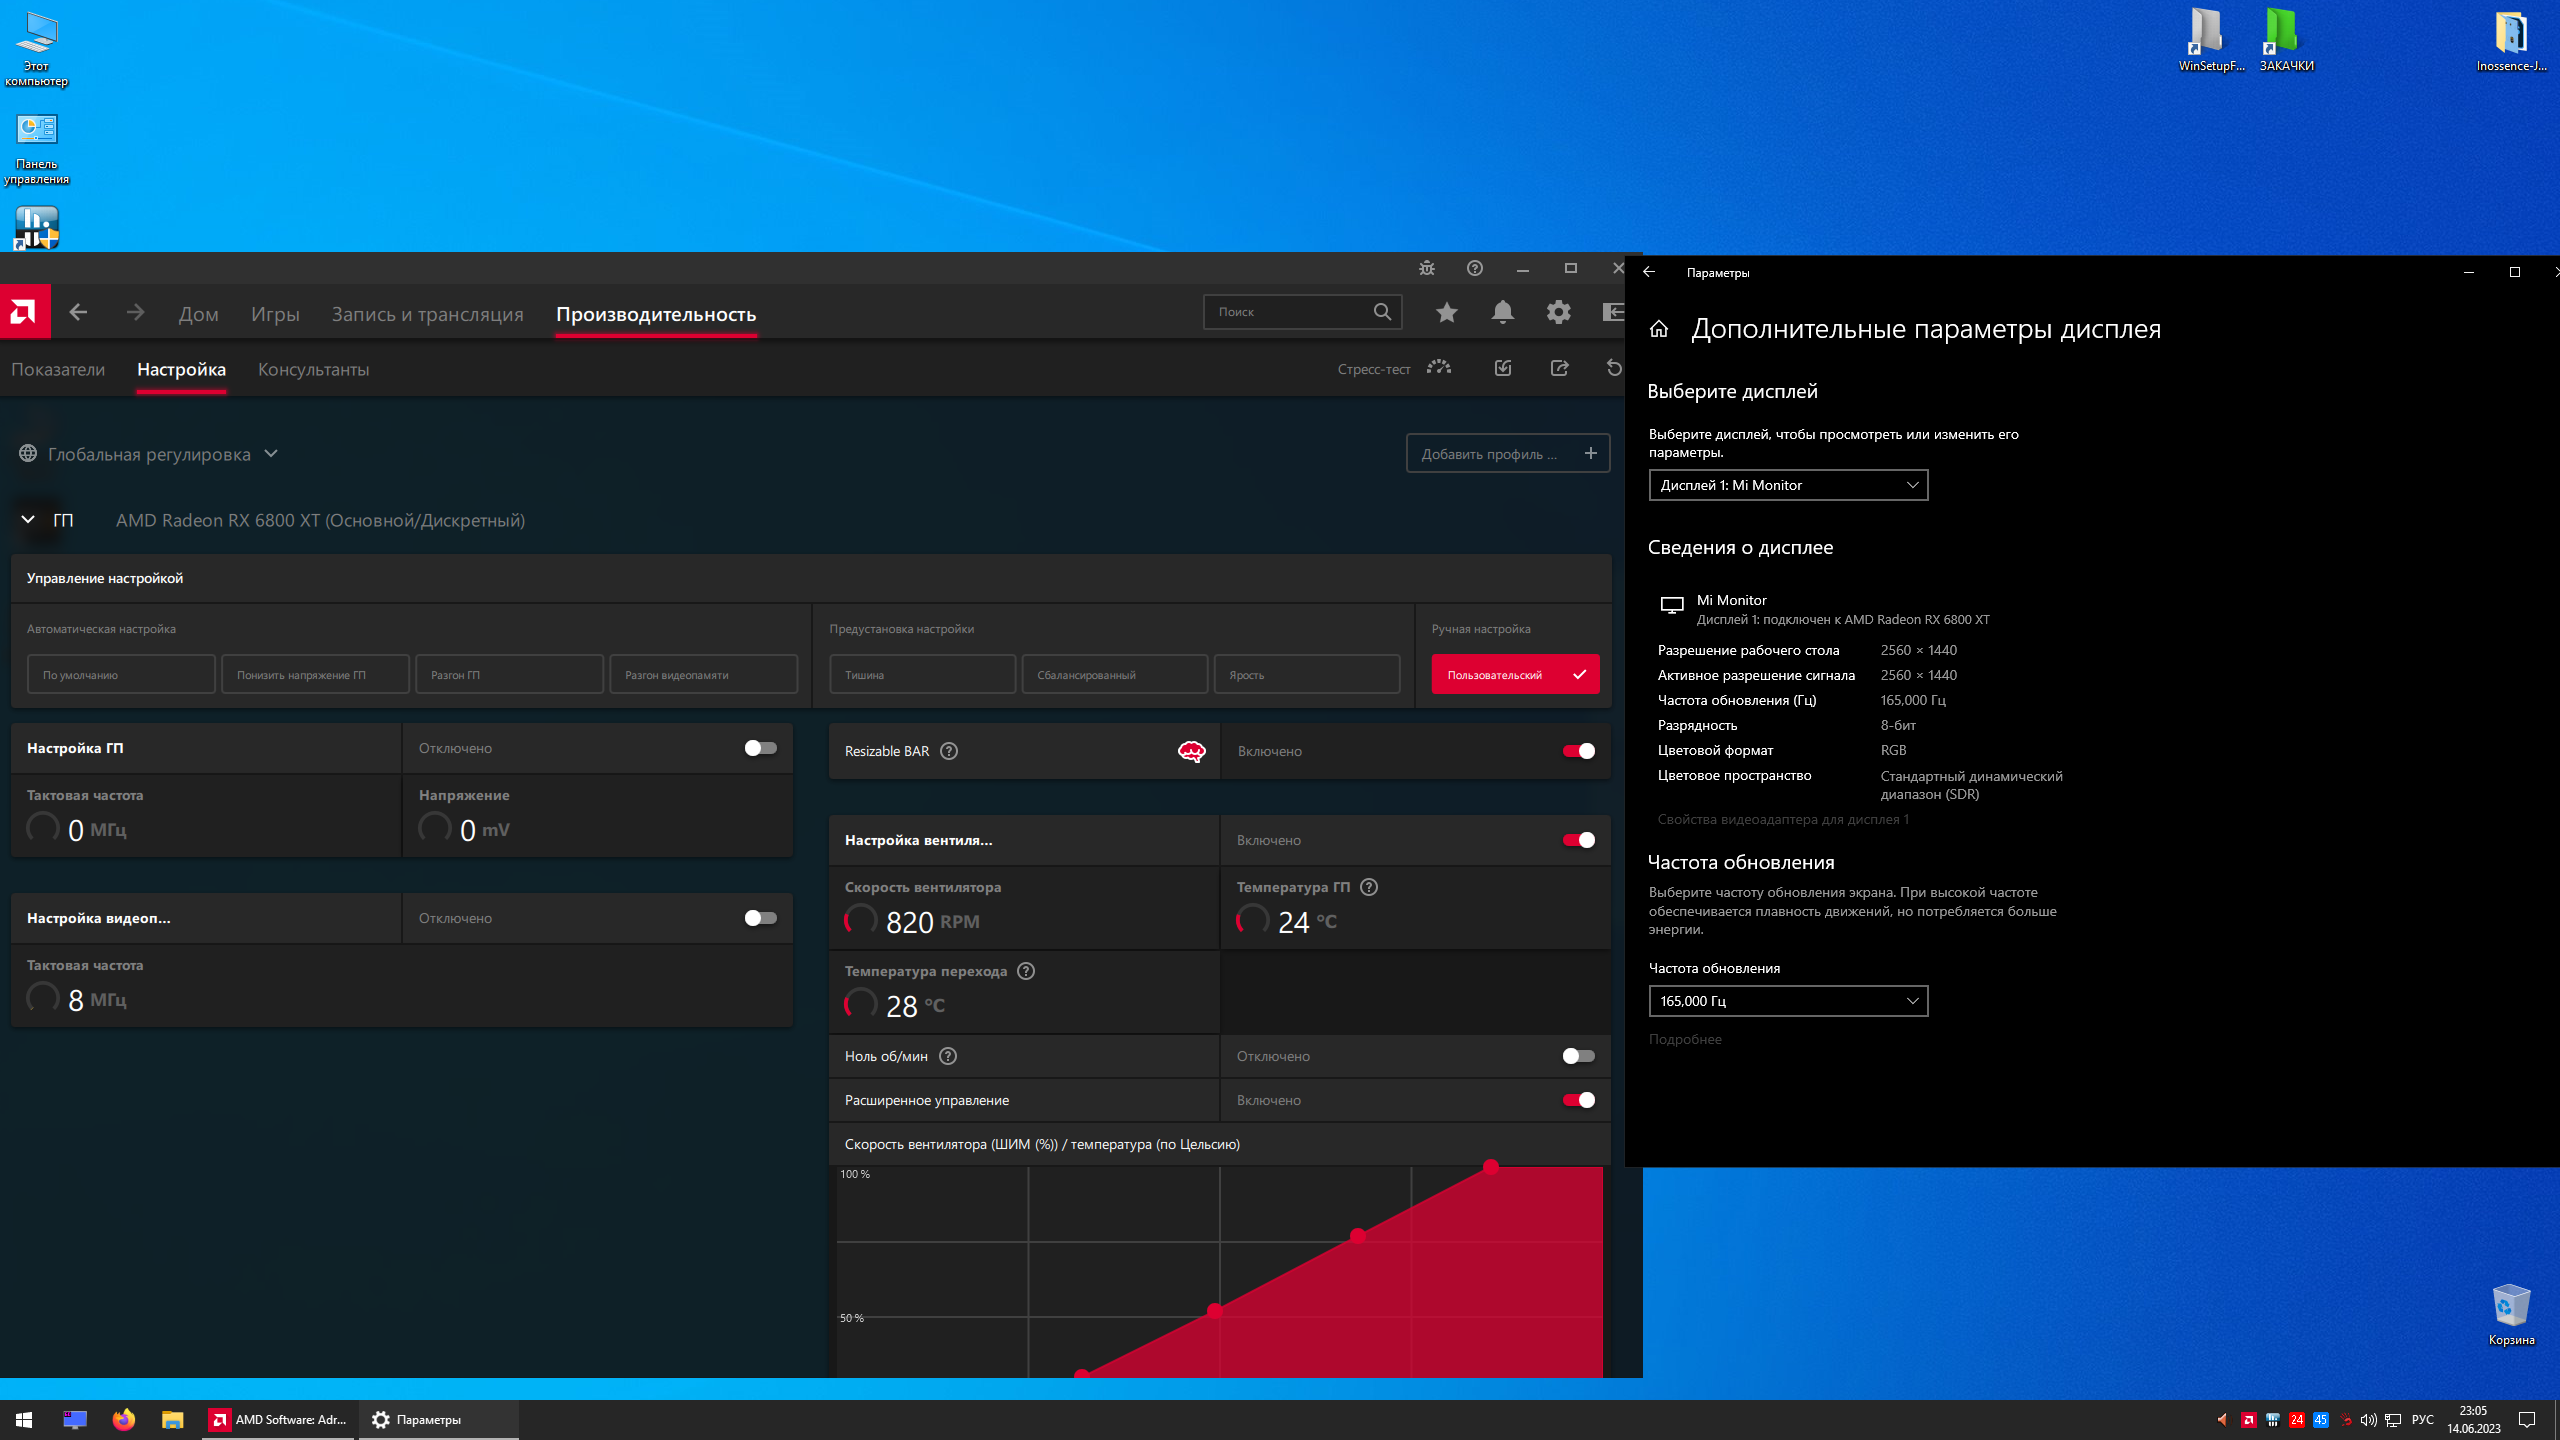Switch to the Games tab
The image size is (2560, 1440).
point(275,314)
